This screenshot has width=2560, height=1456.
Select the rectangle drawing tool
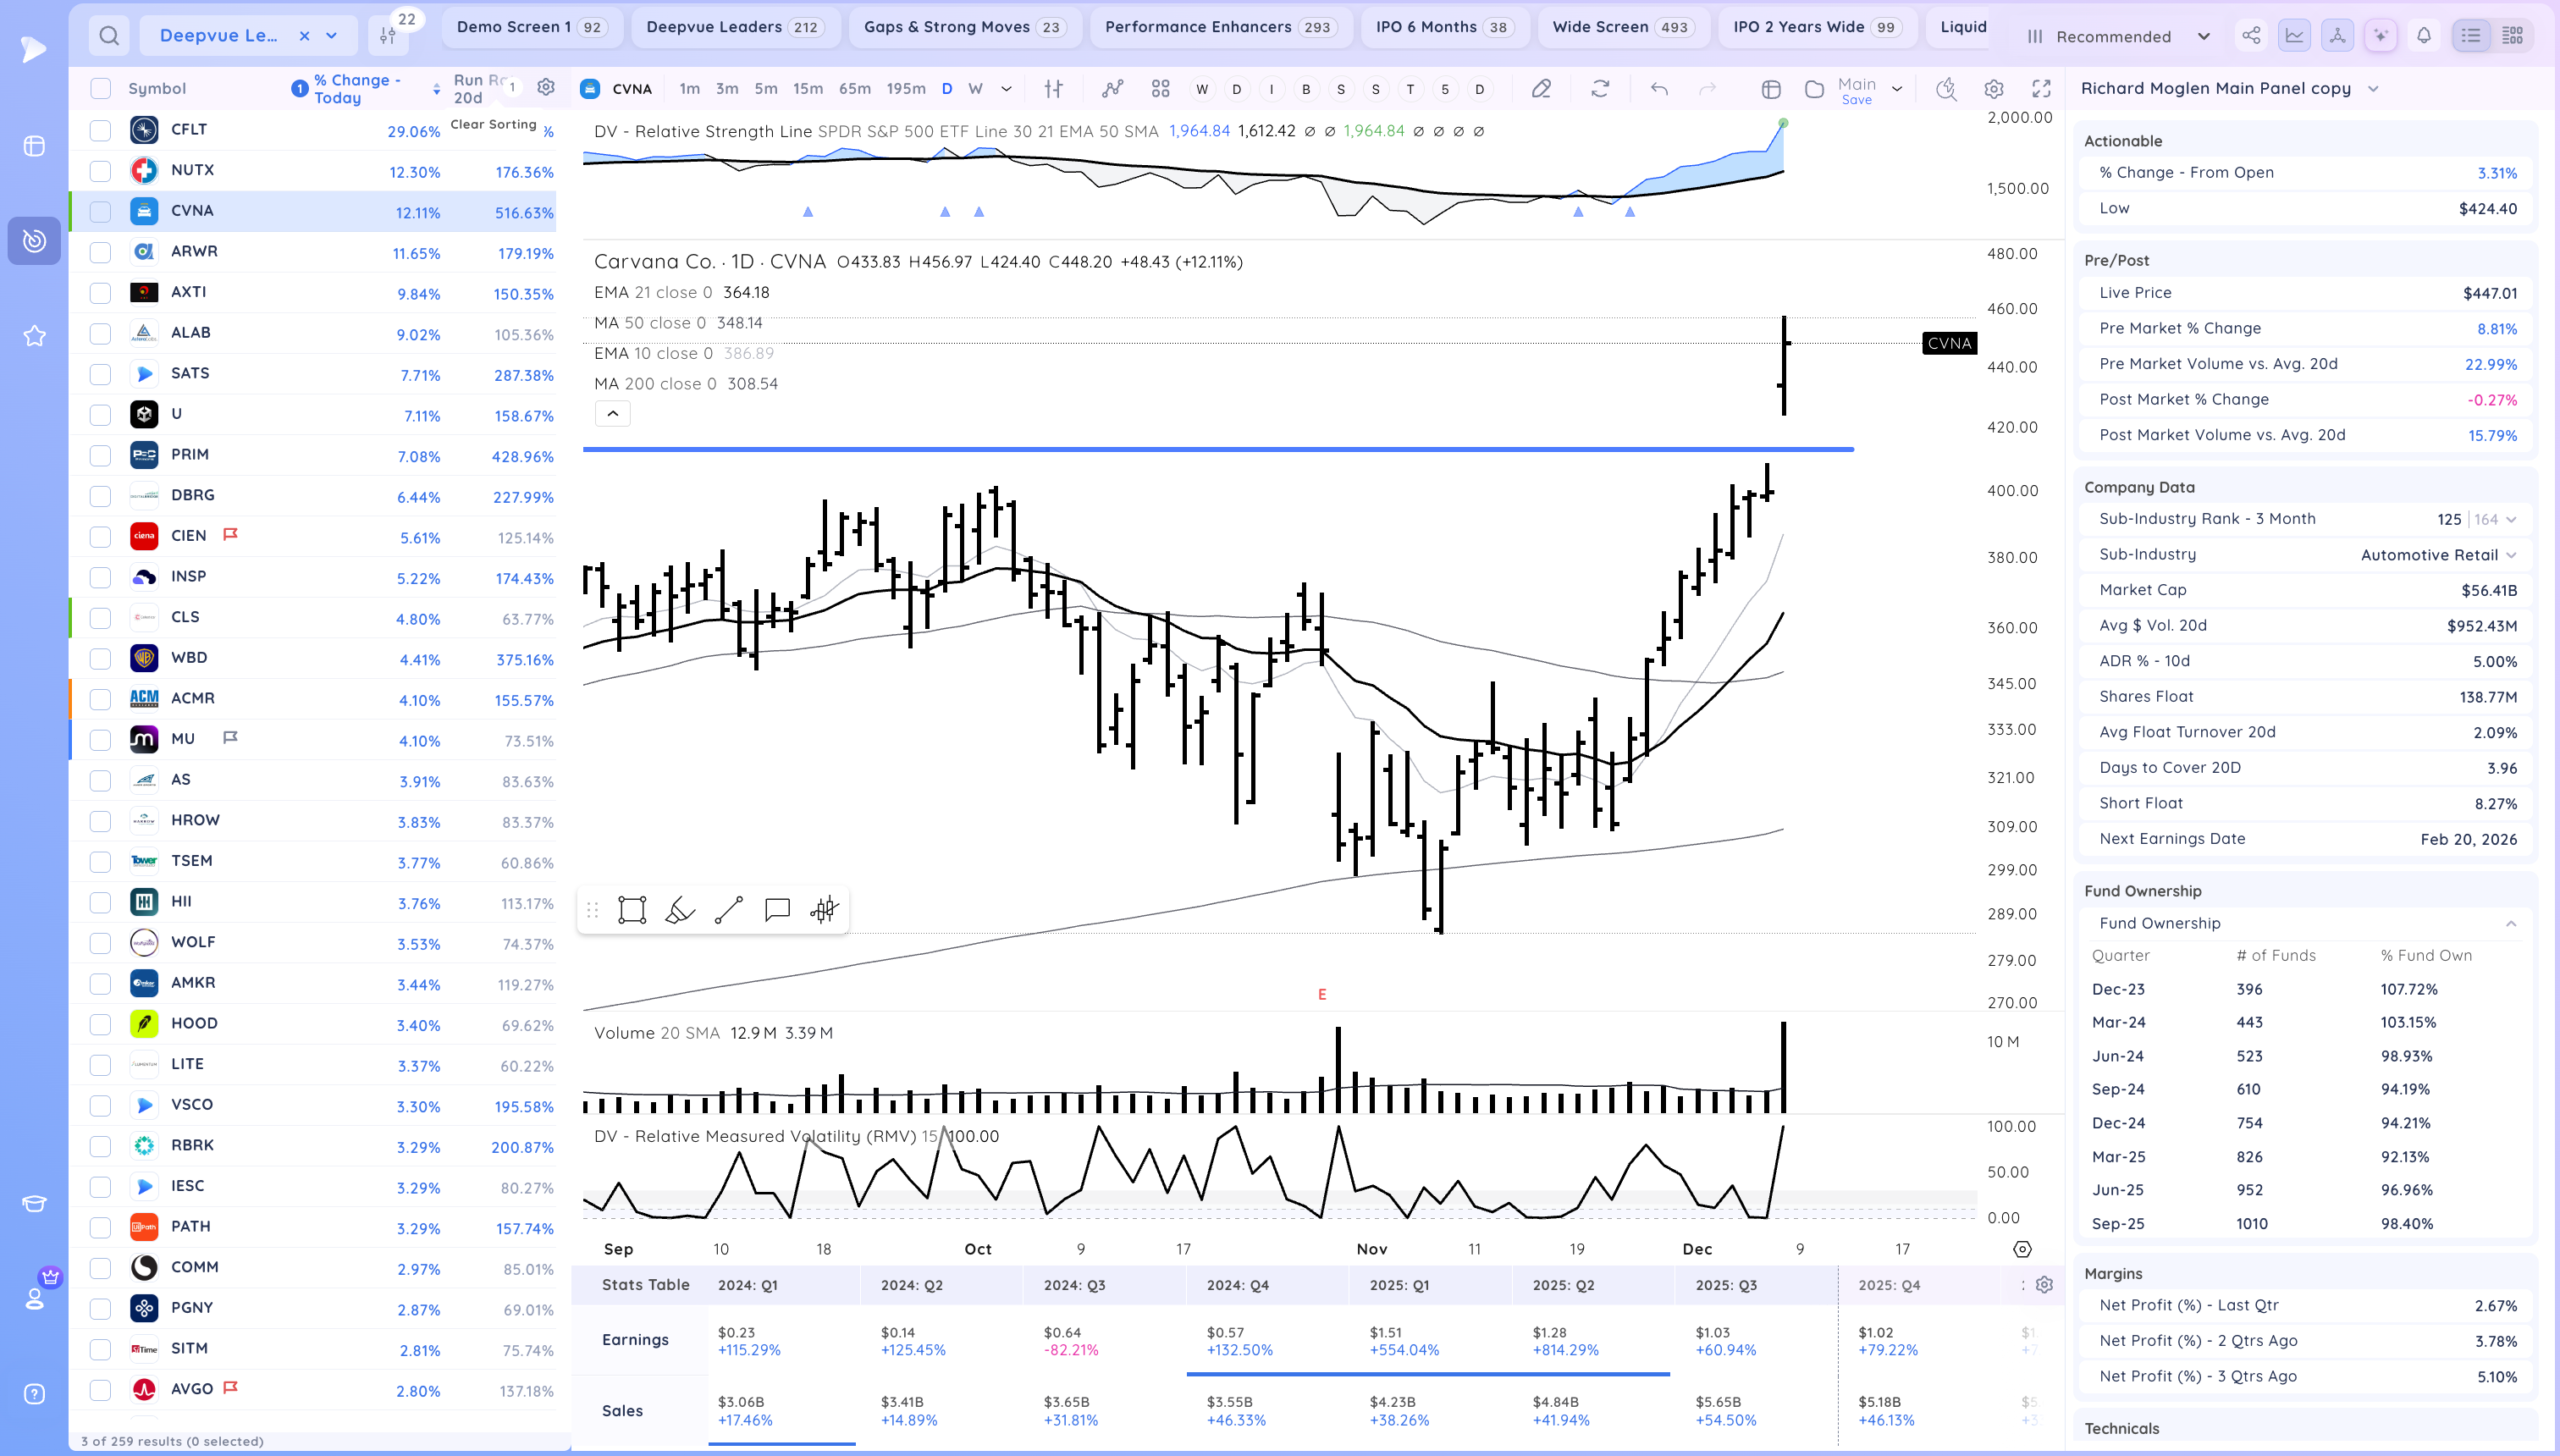(632, 910)
